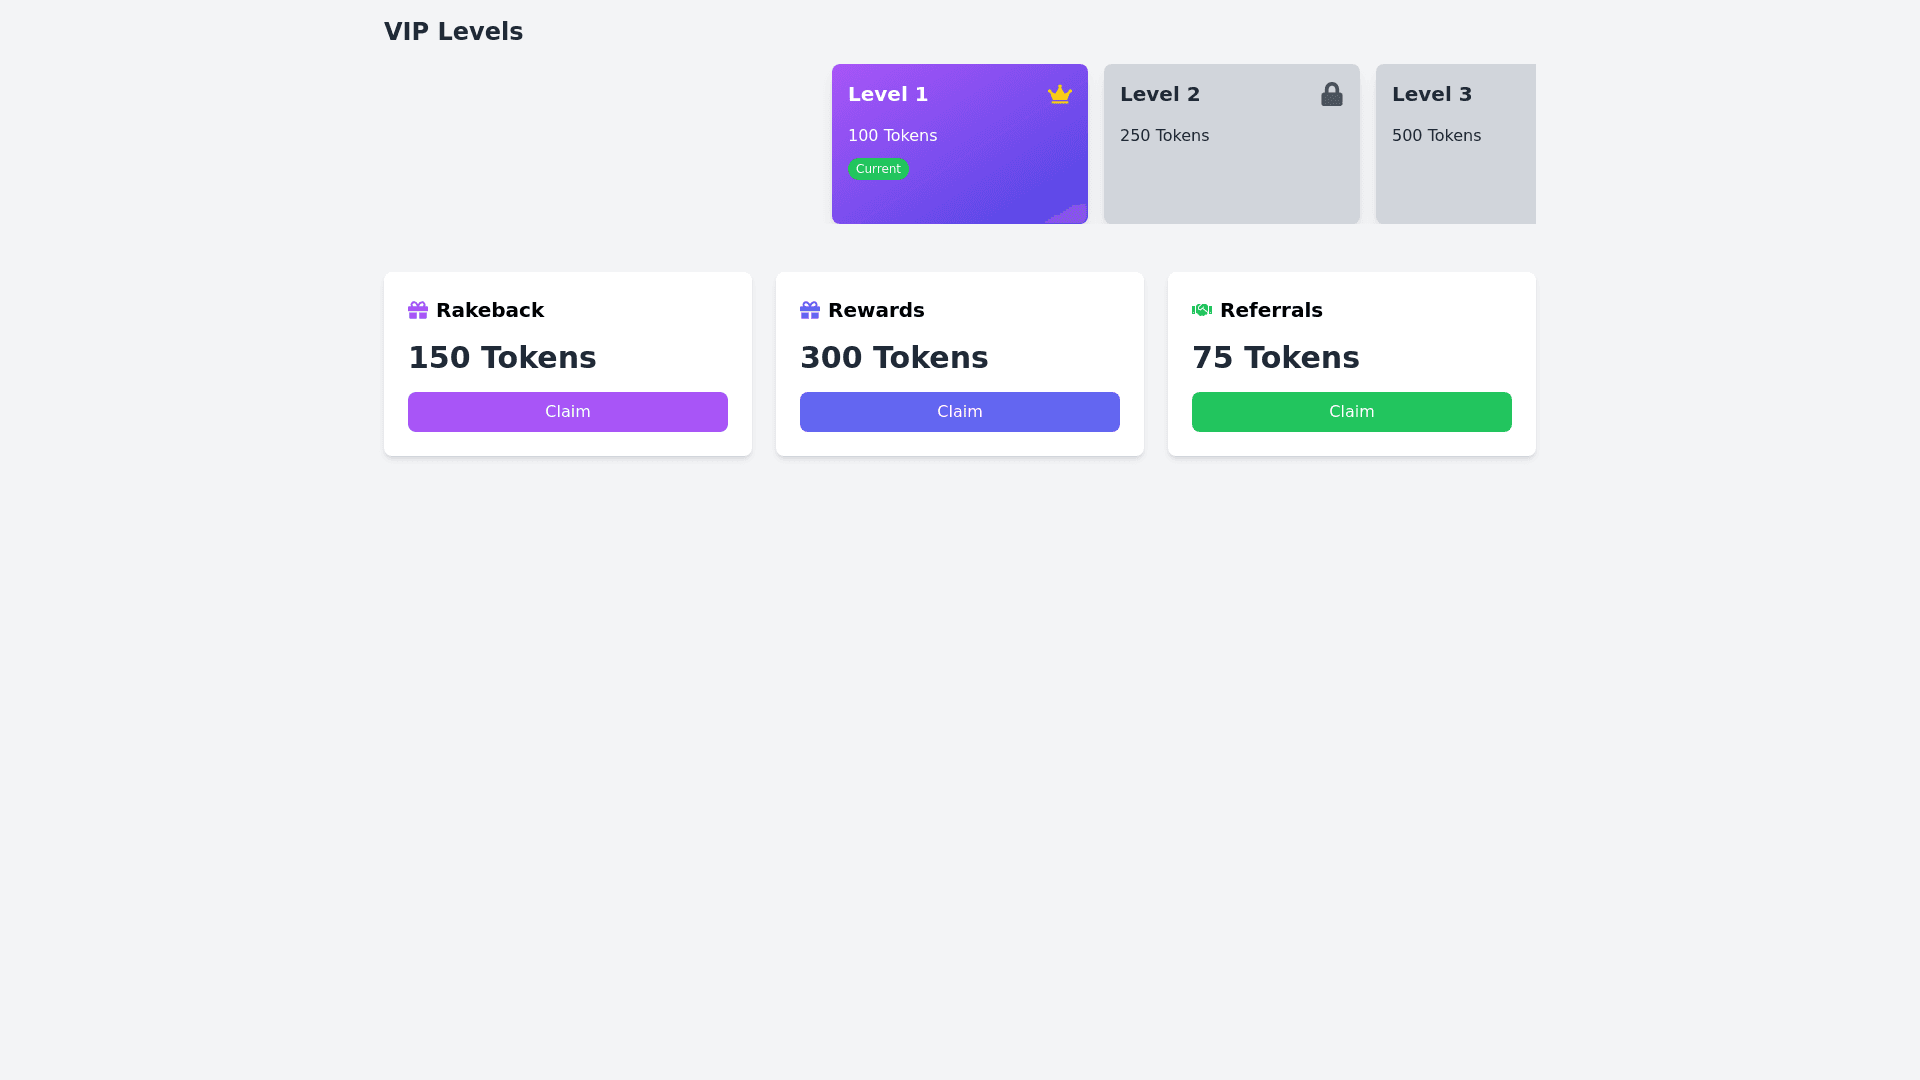Image resolution: width=1920 pixels, height=1080 pixels.
Task: Click the 75 Tokens amount text
Action: (1275, 358)
